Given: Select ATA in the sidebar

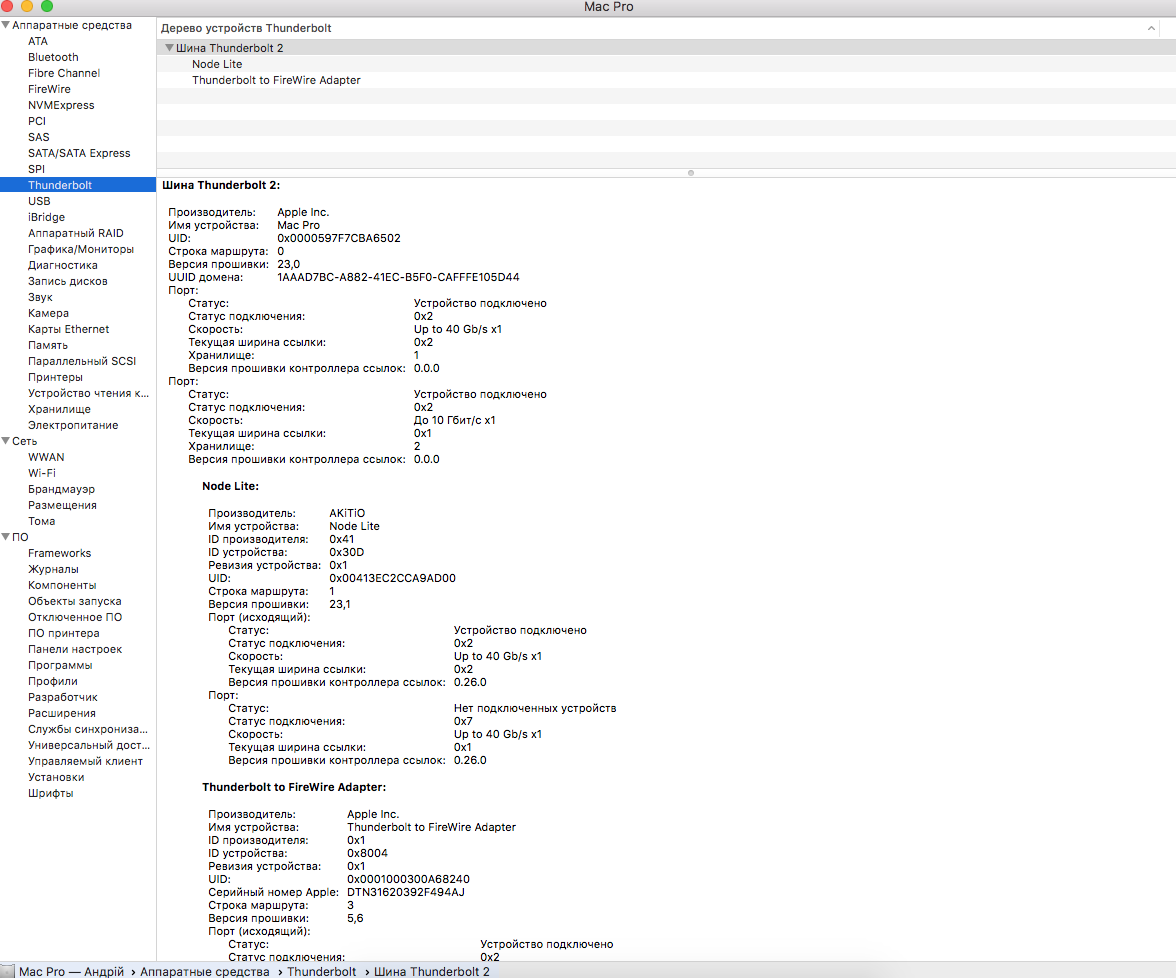Looking at the screenshot, I should point(38,41).
